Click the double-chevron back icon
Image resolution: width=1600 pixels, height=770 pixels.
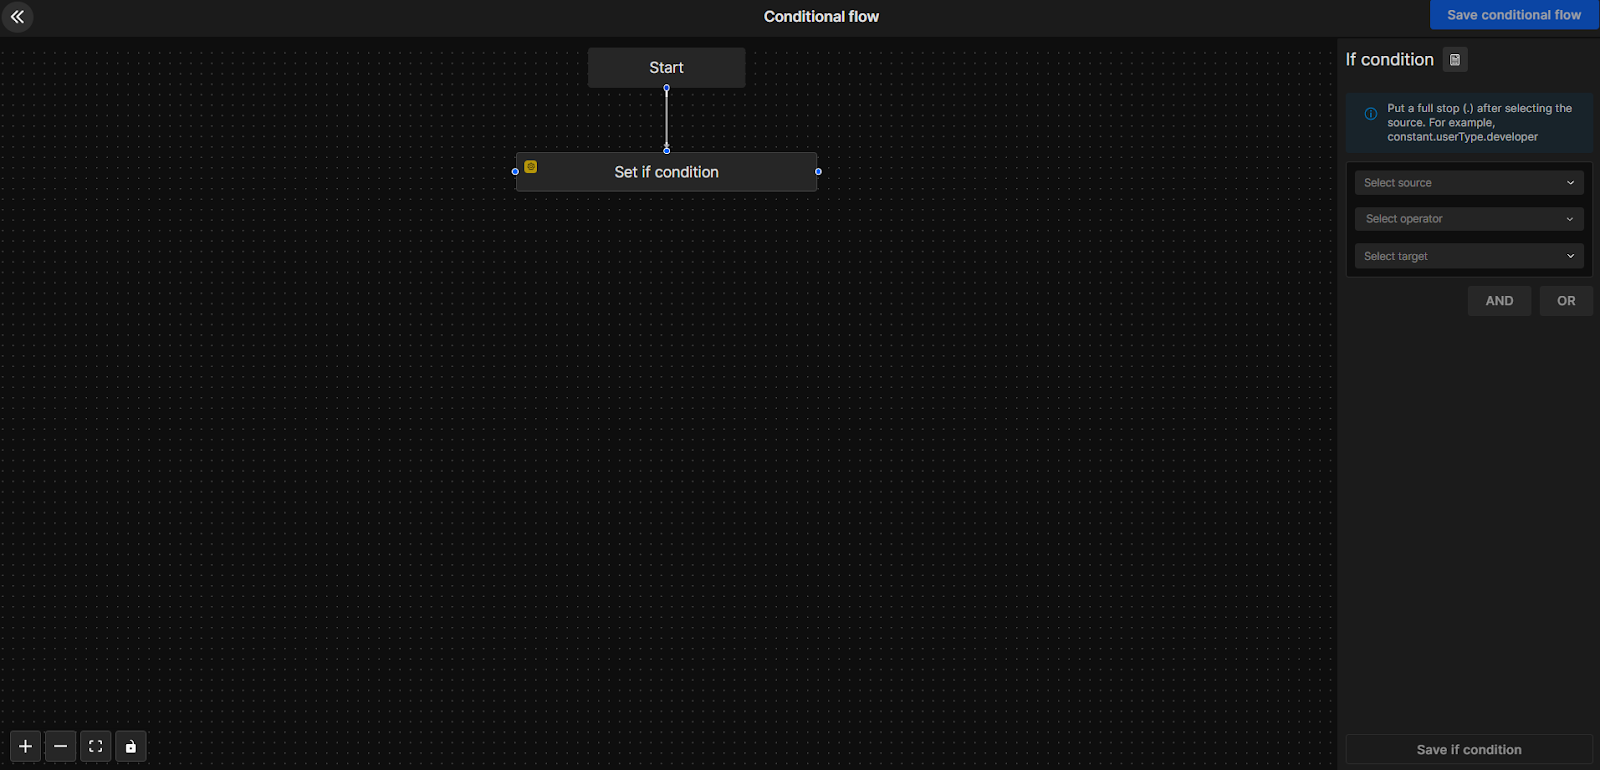(x=17, y=17)
